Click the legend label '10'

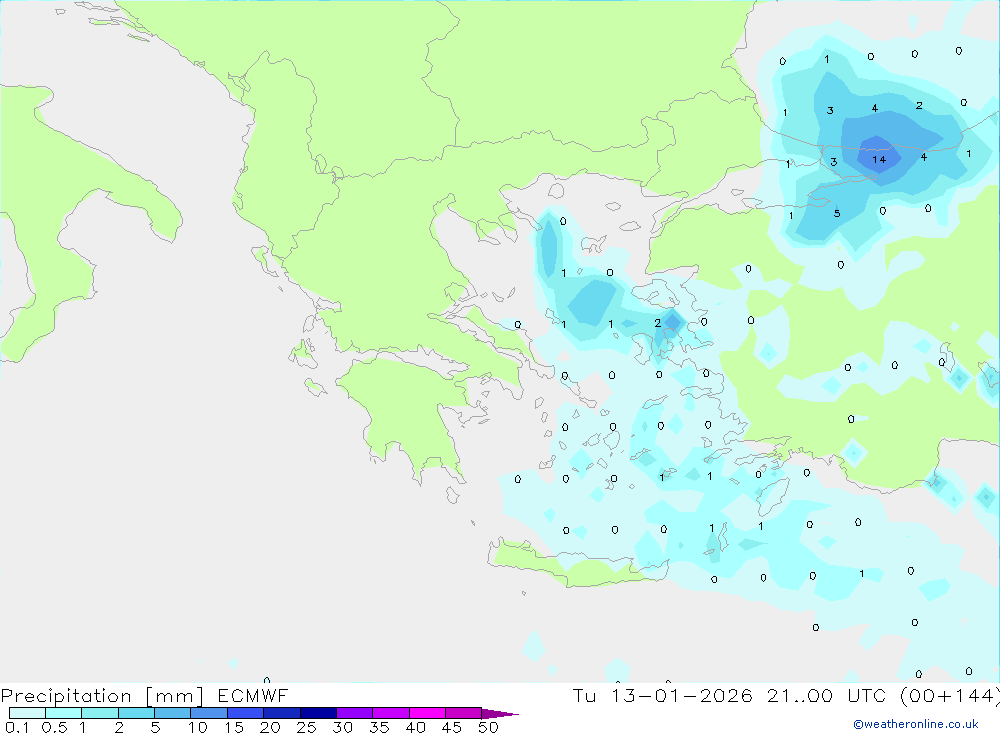click(x=198, y=727)
